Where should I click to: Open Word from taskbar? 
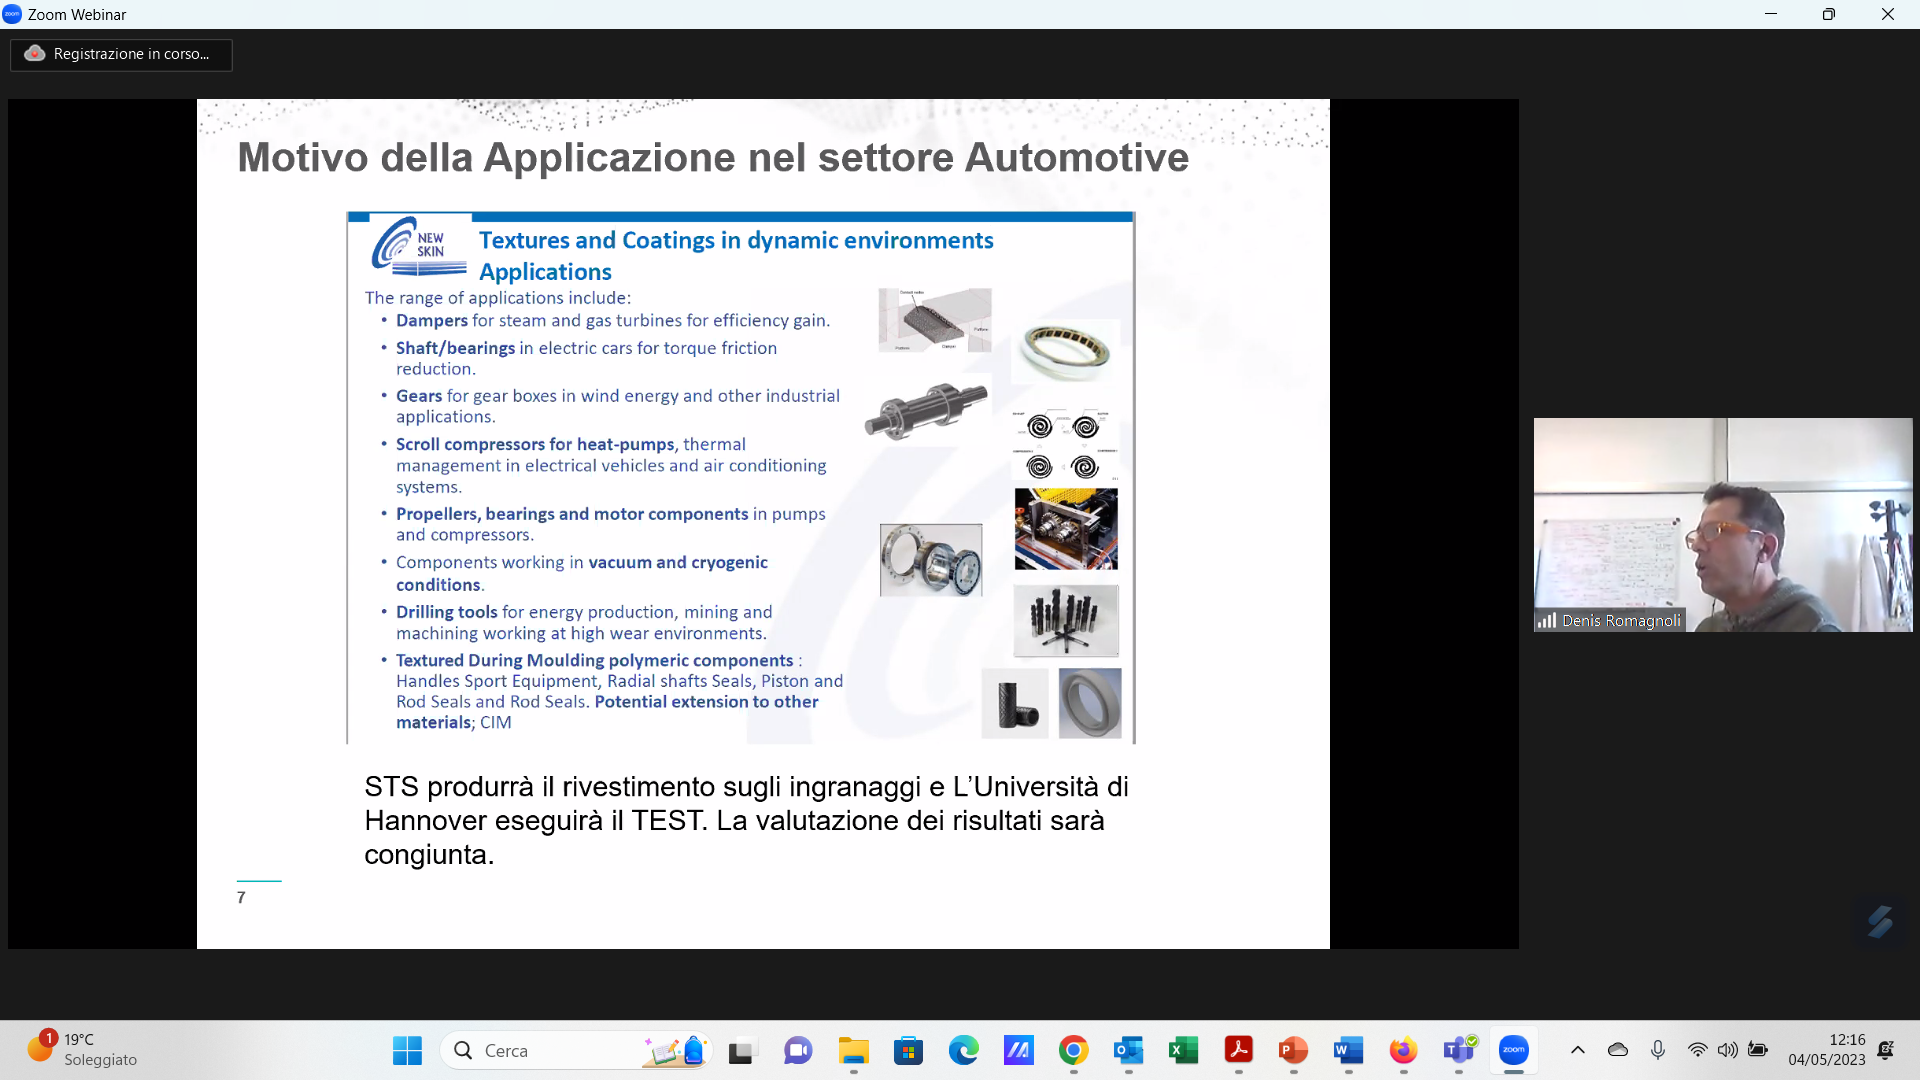pos(1348,1050)
